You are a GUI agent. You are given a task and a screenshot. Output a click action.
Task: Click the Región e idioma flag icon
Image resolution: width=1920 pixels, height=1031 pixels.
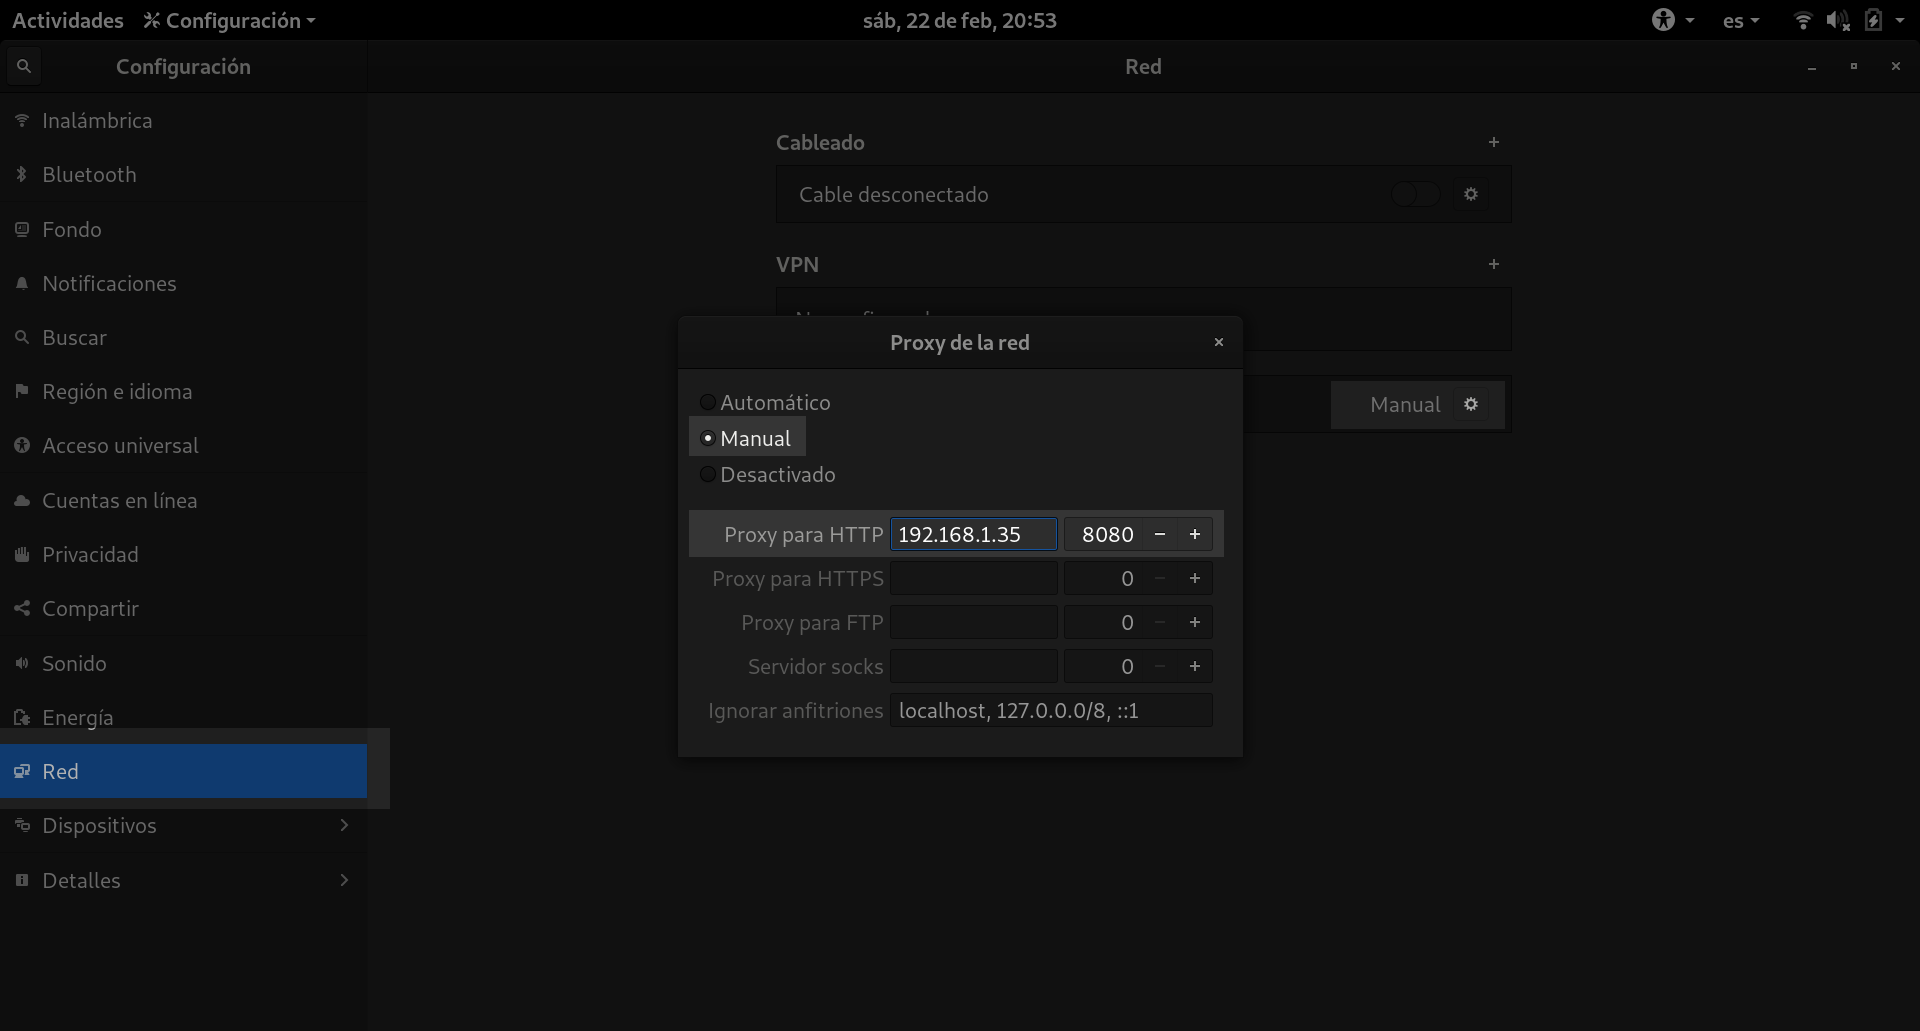coord(22,392)
